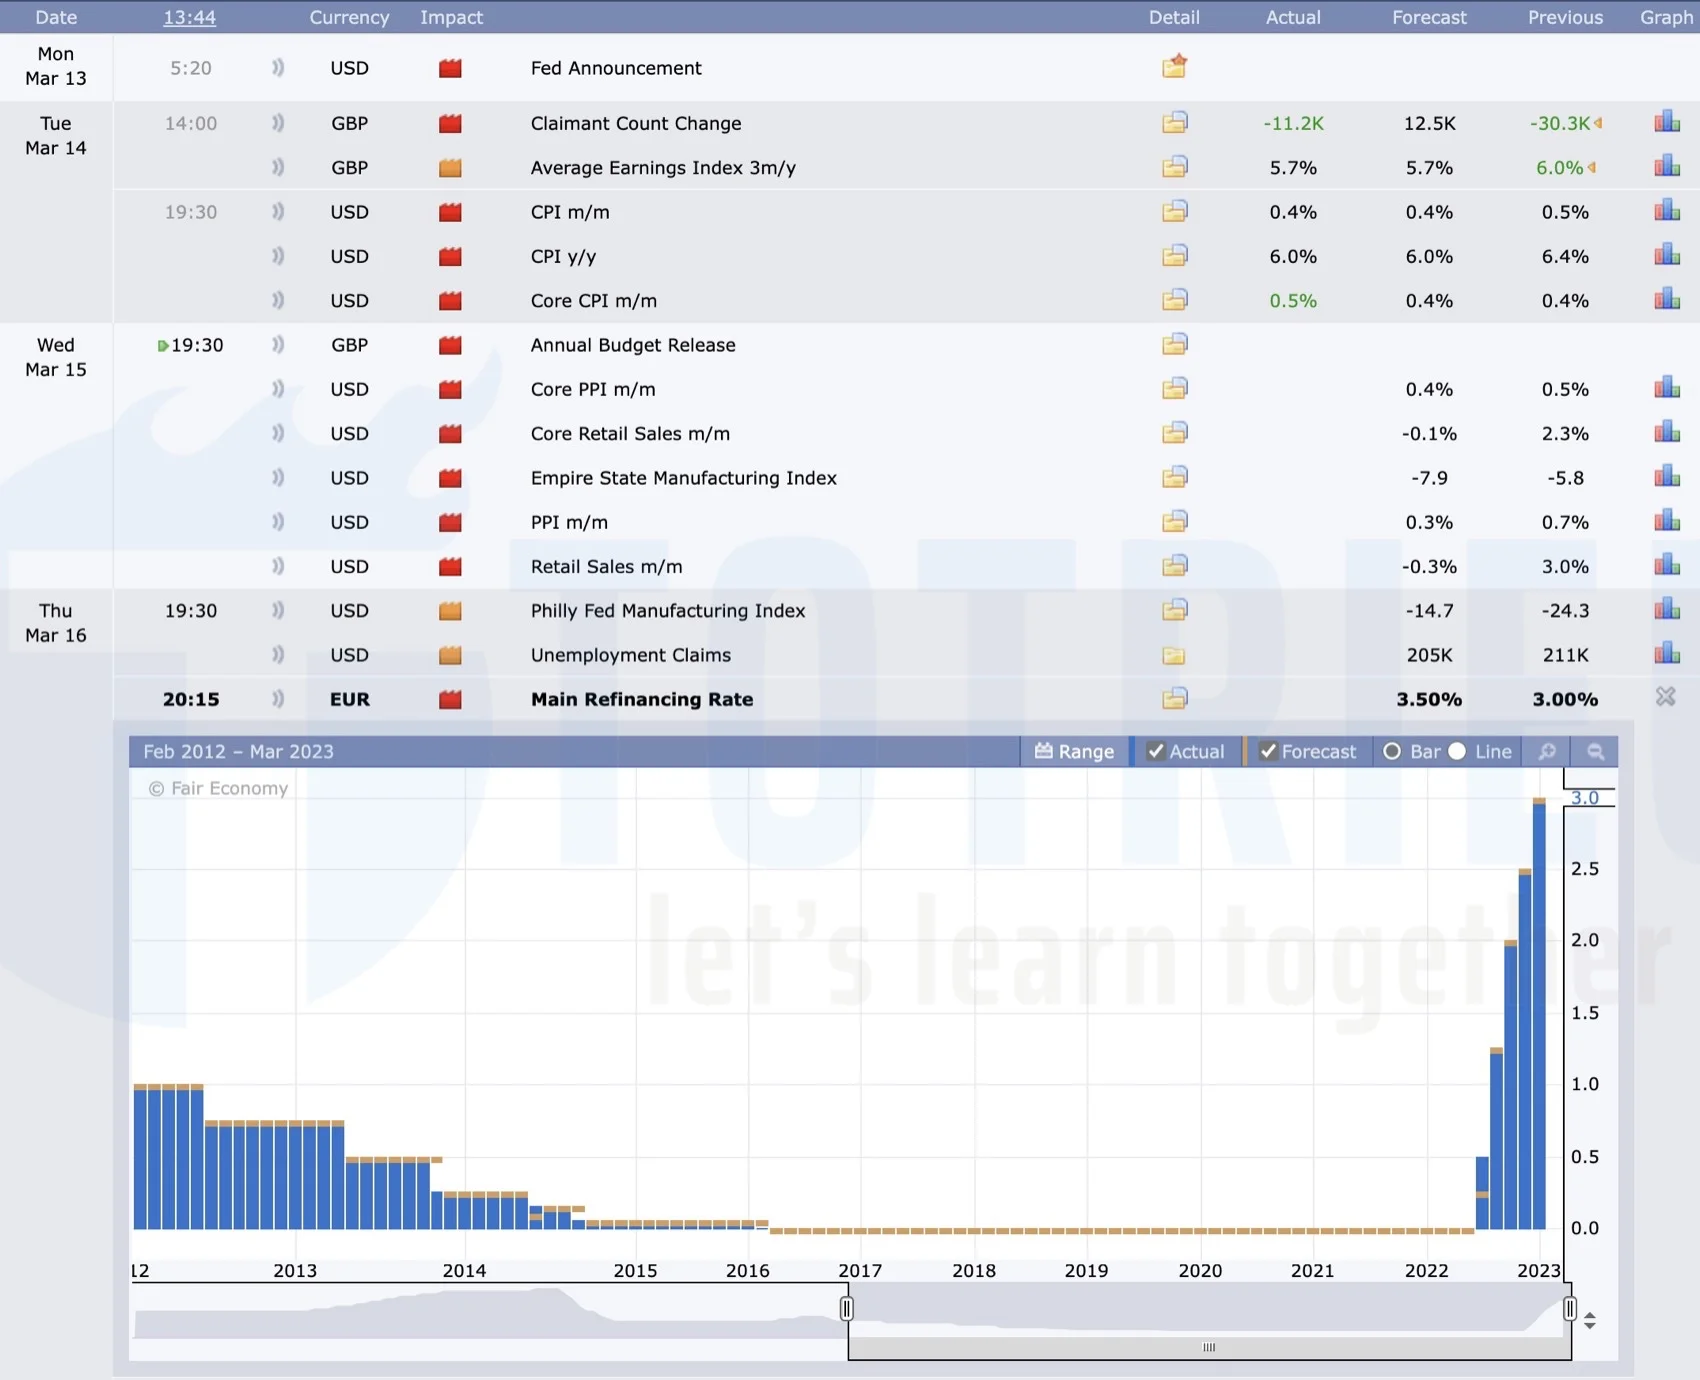Open graph icon for Retail Sales m/m
Screen dimensions: 1700x1380
point(1666,566)
